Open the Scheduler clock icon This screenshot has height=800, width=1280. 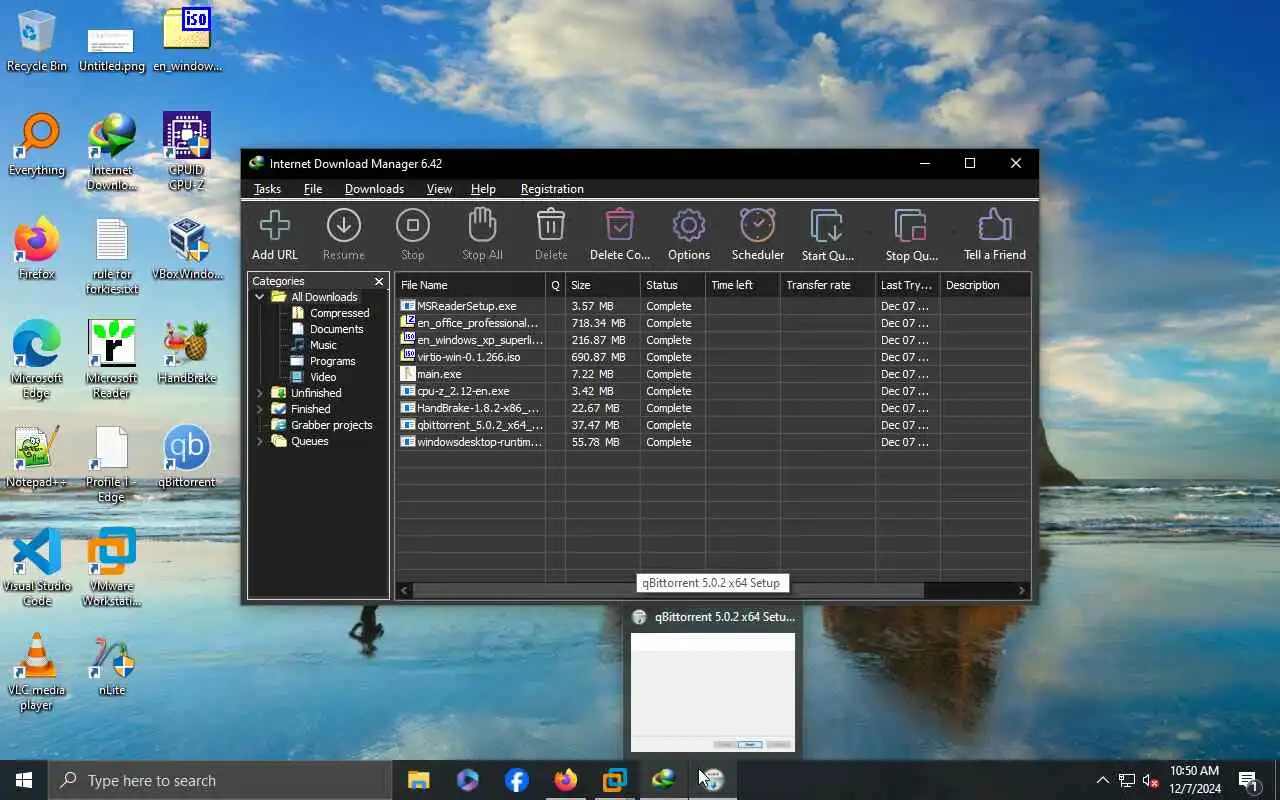point(758,226)
